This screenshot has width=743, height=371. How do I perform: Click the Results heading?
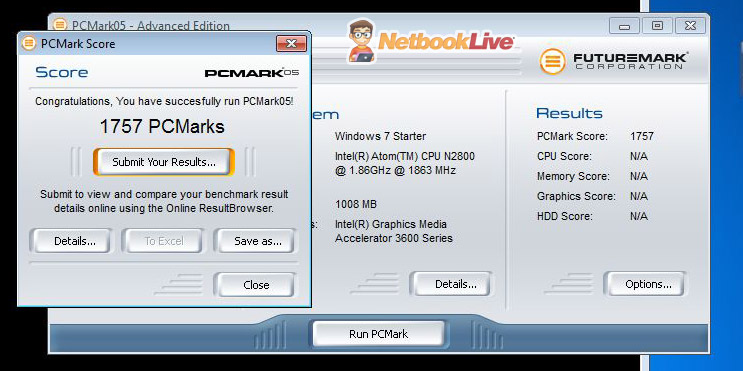pyautogui.click(x=570, y=113)
